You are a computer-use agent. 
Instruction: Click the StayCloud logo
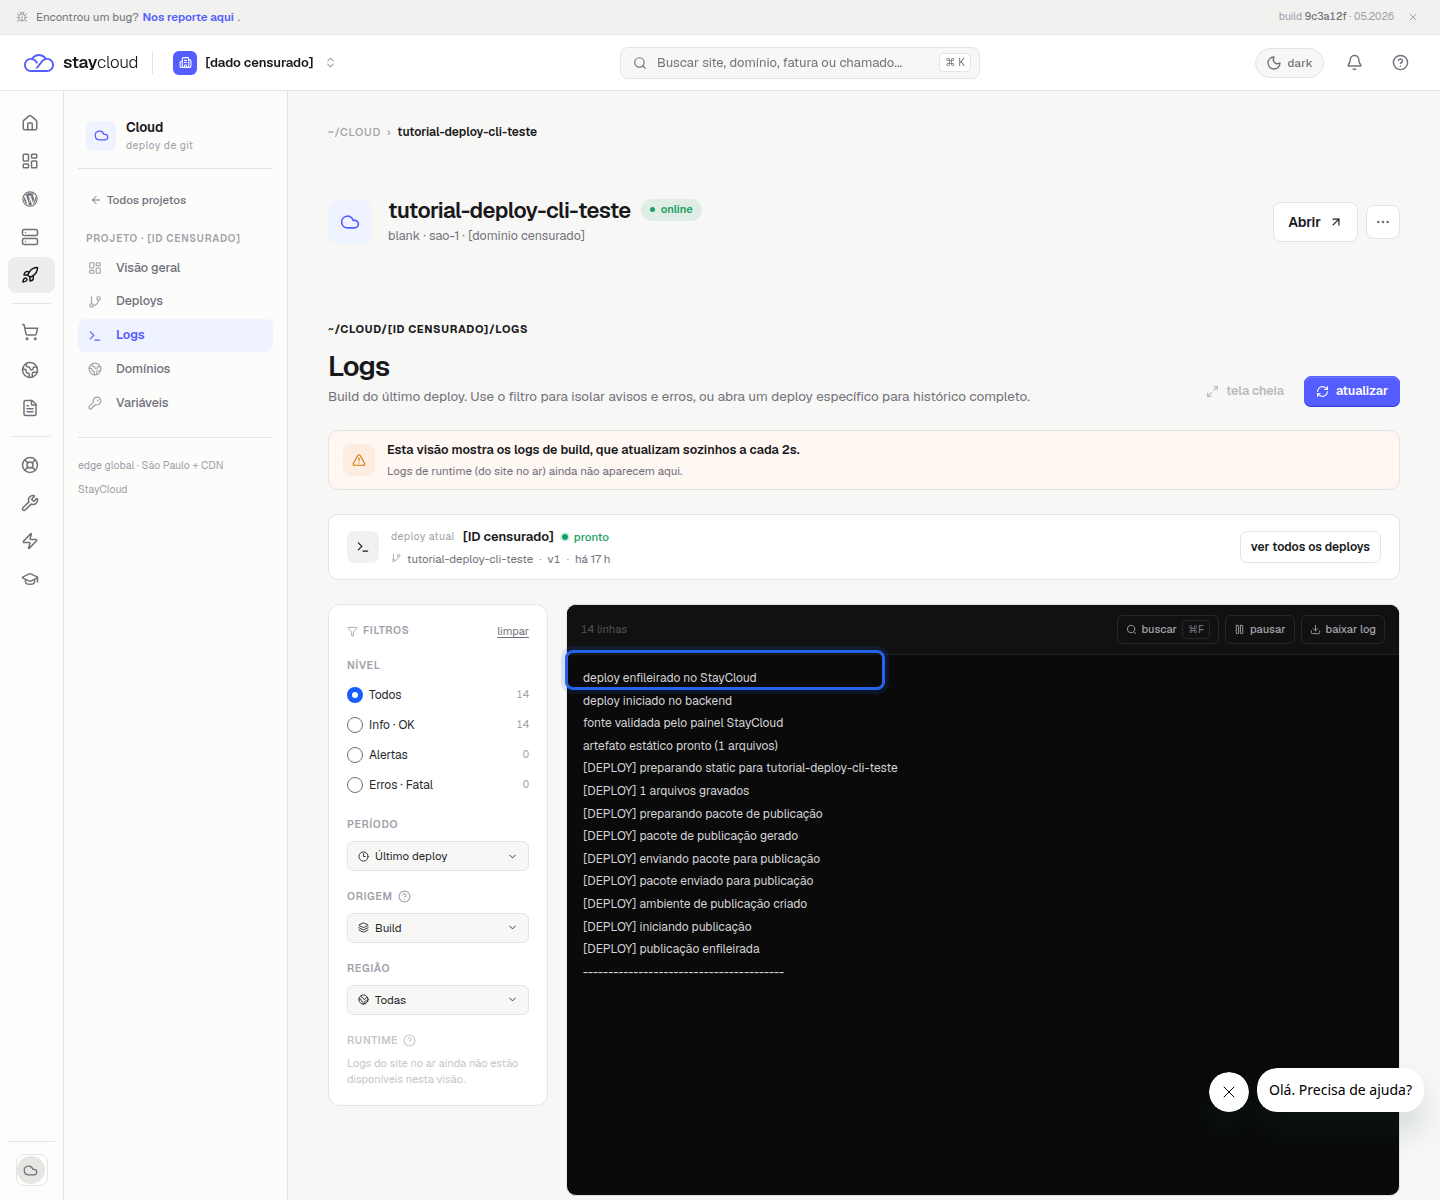pos(81,62)
